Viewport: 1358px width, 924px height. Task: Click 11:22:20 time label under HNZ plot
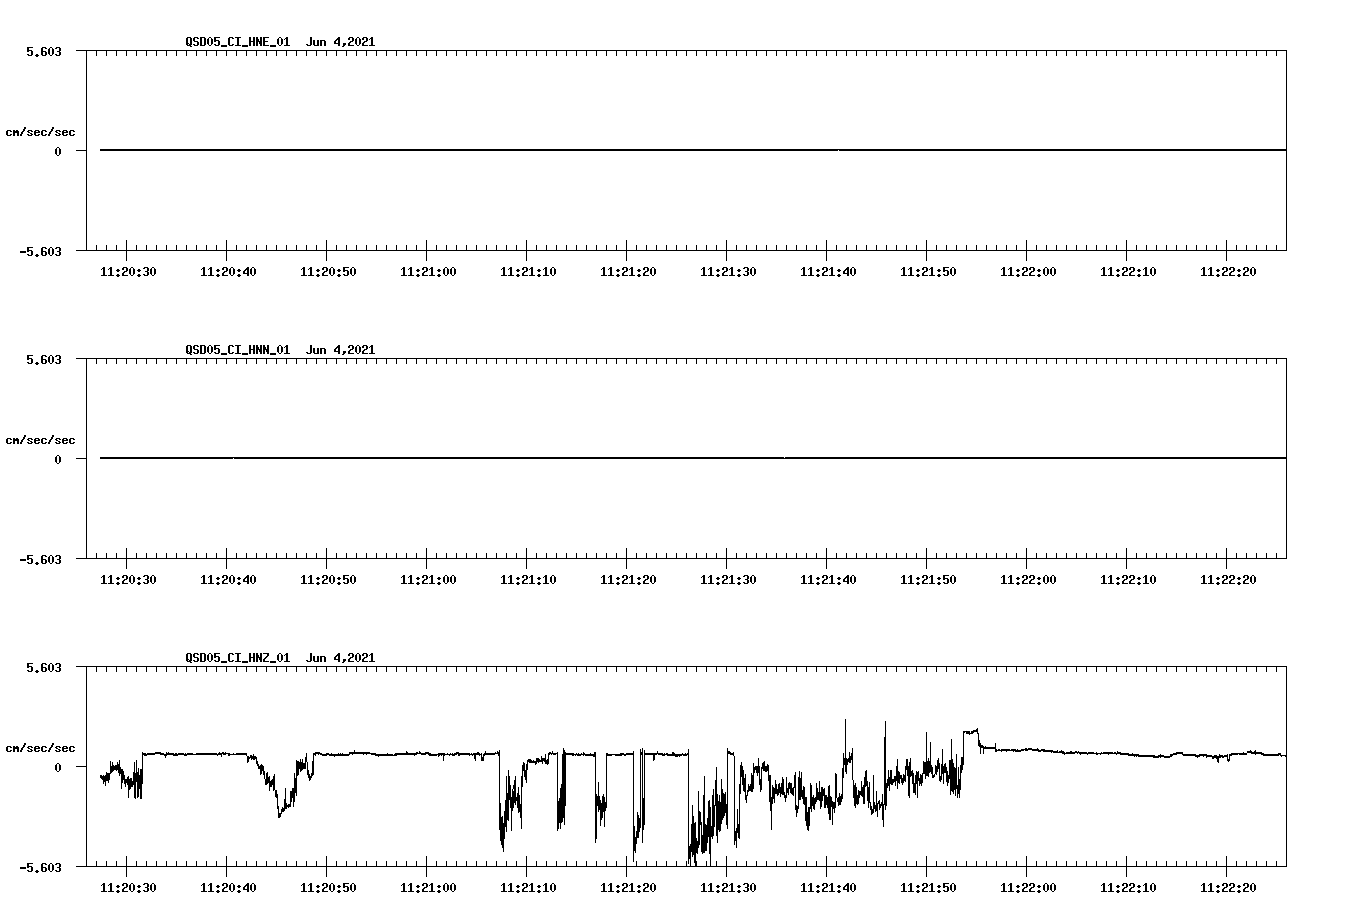pyautogui.click(x=1228, y=888)
